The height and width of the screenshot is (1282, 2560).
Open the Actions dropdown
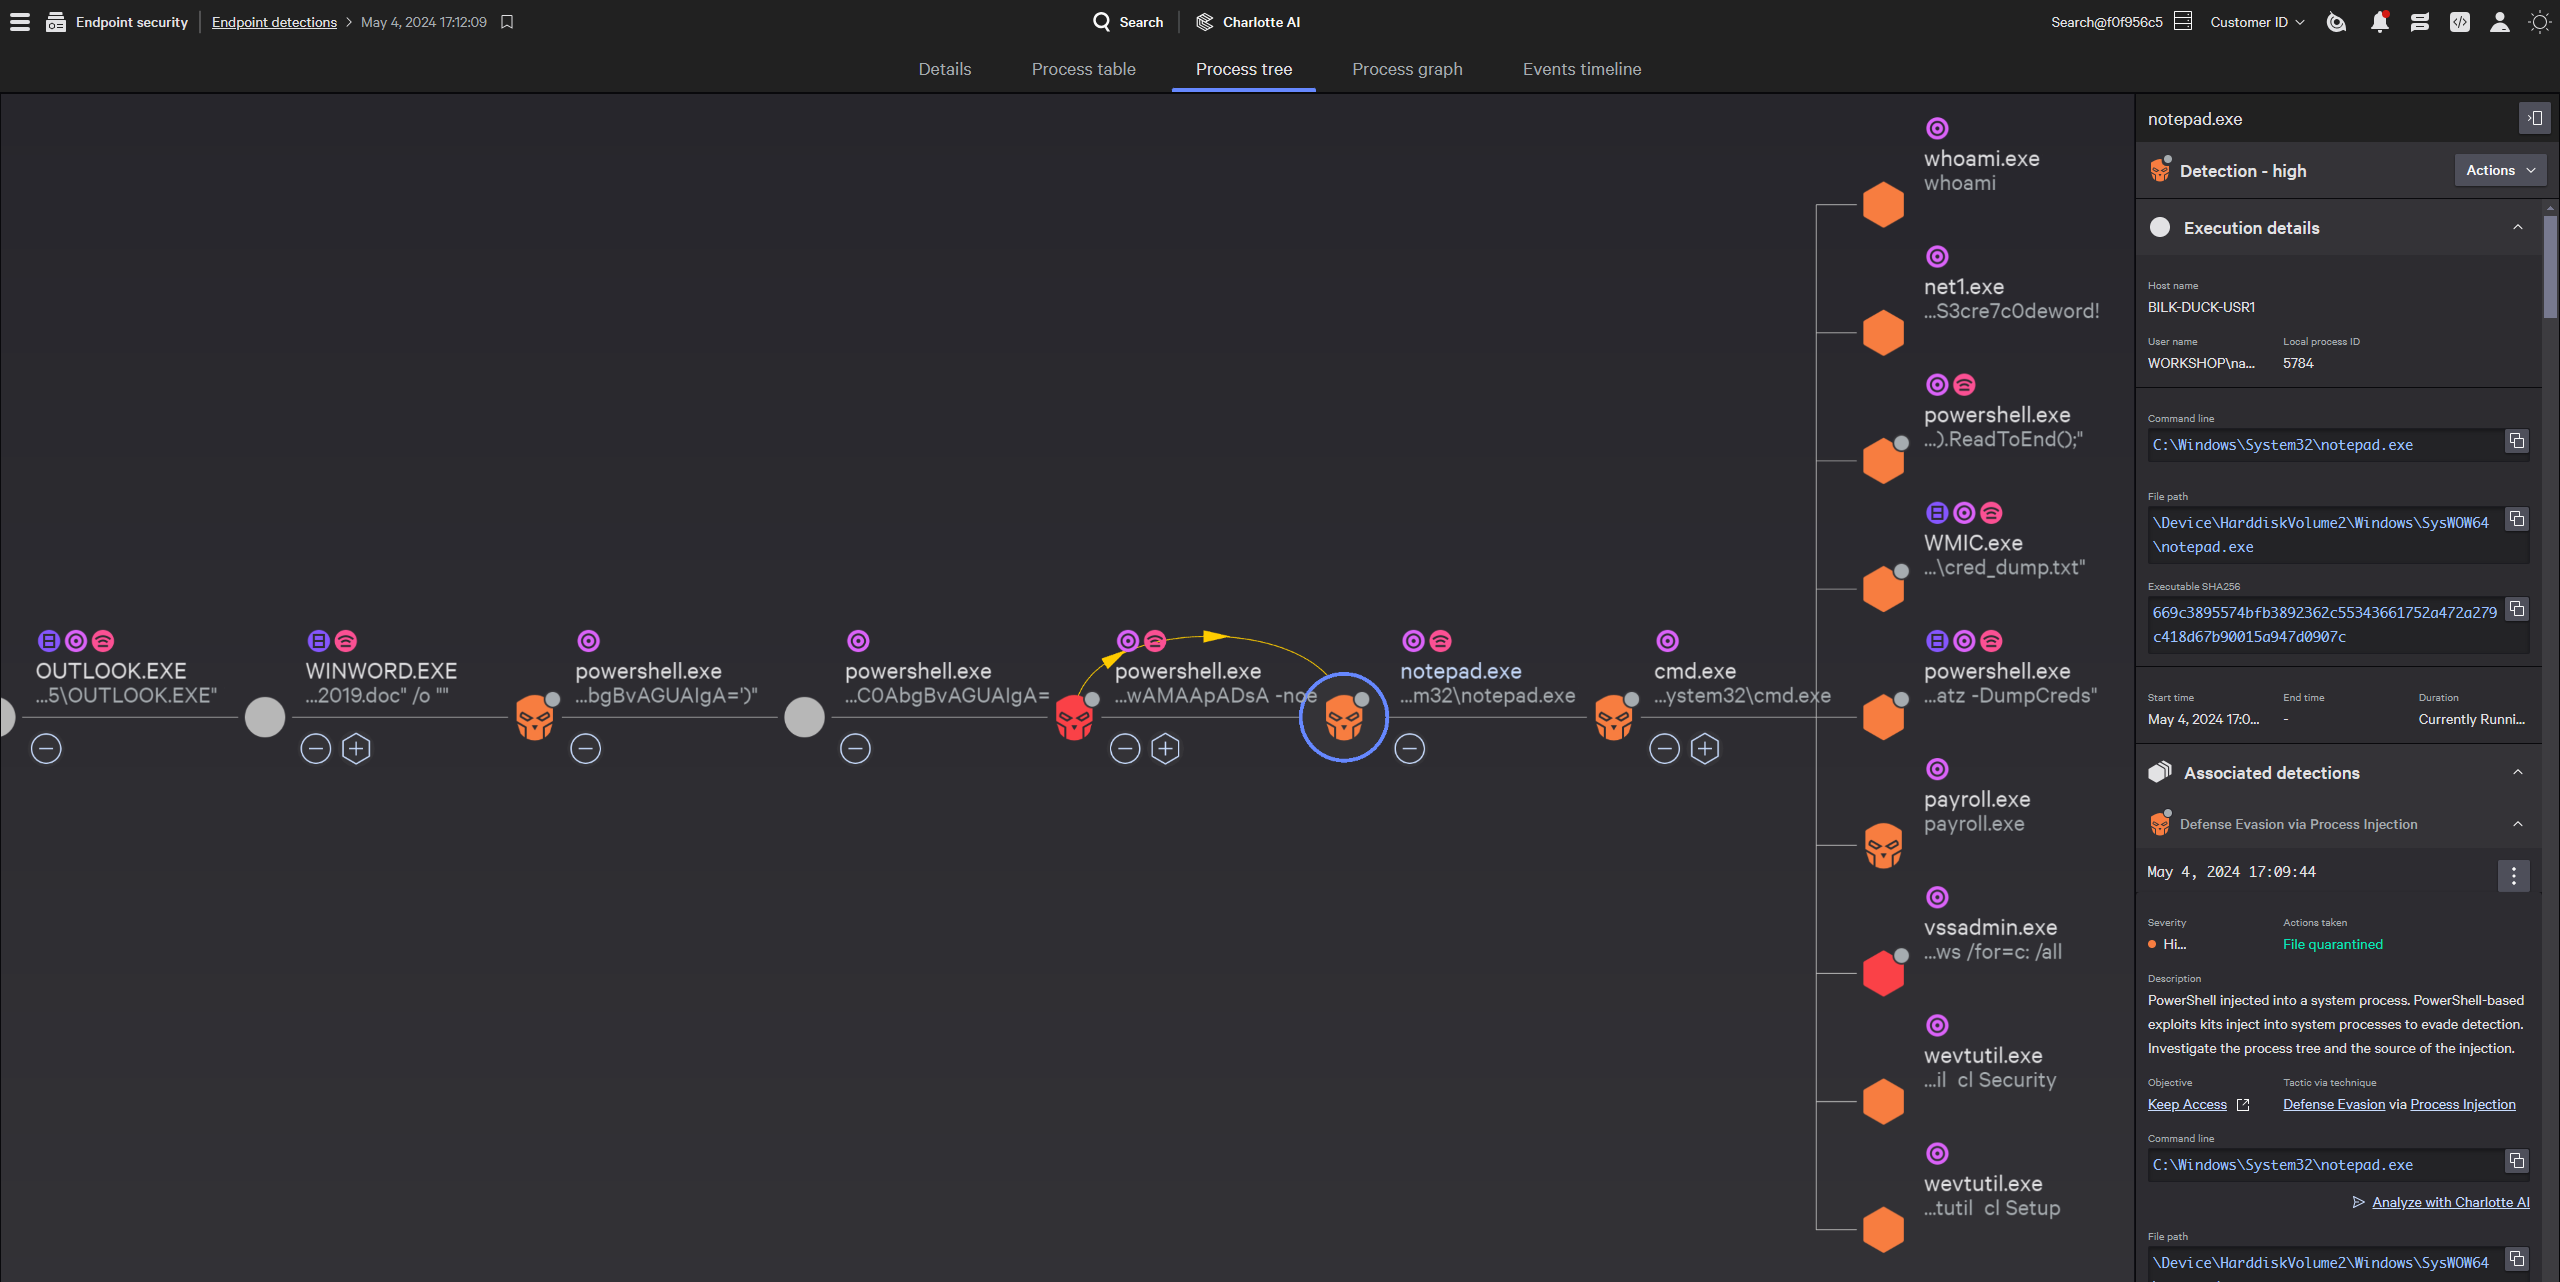coord(2499,169)
